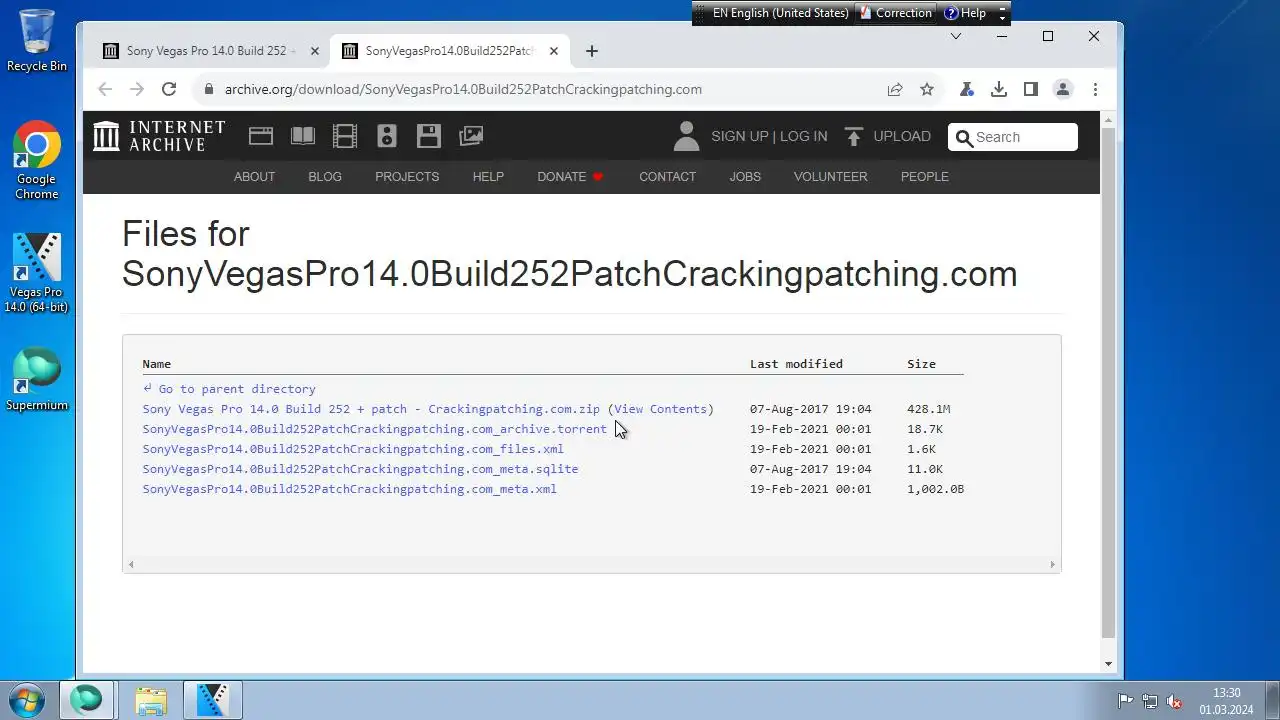
Task: Open the BLOG menu item
Action: pos(325,176)
